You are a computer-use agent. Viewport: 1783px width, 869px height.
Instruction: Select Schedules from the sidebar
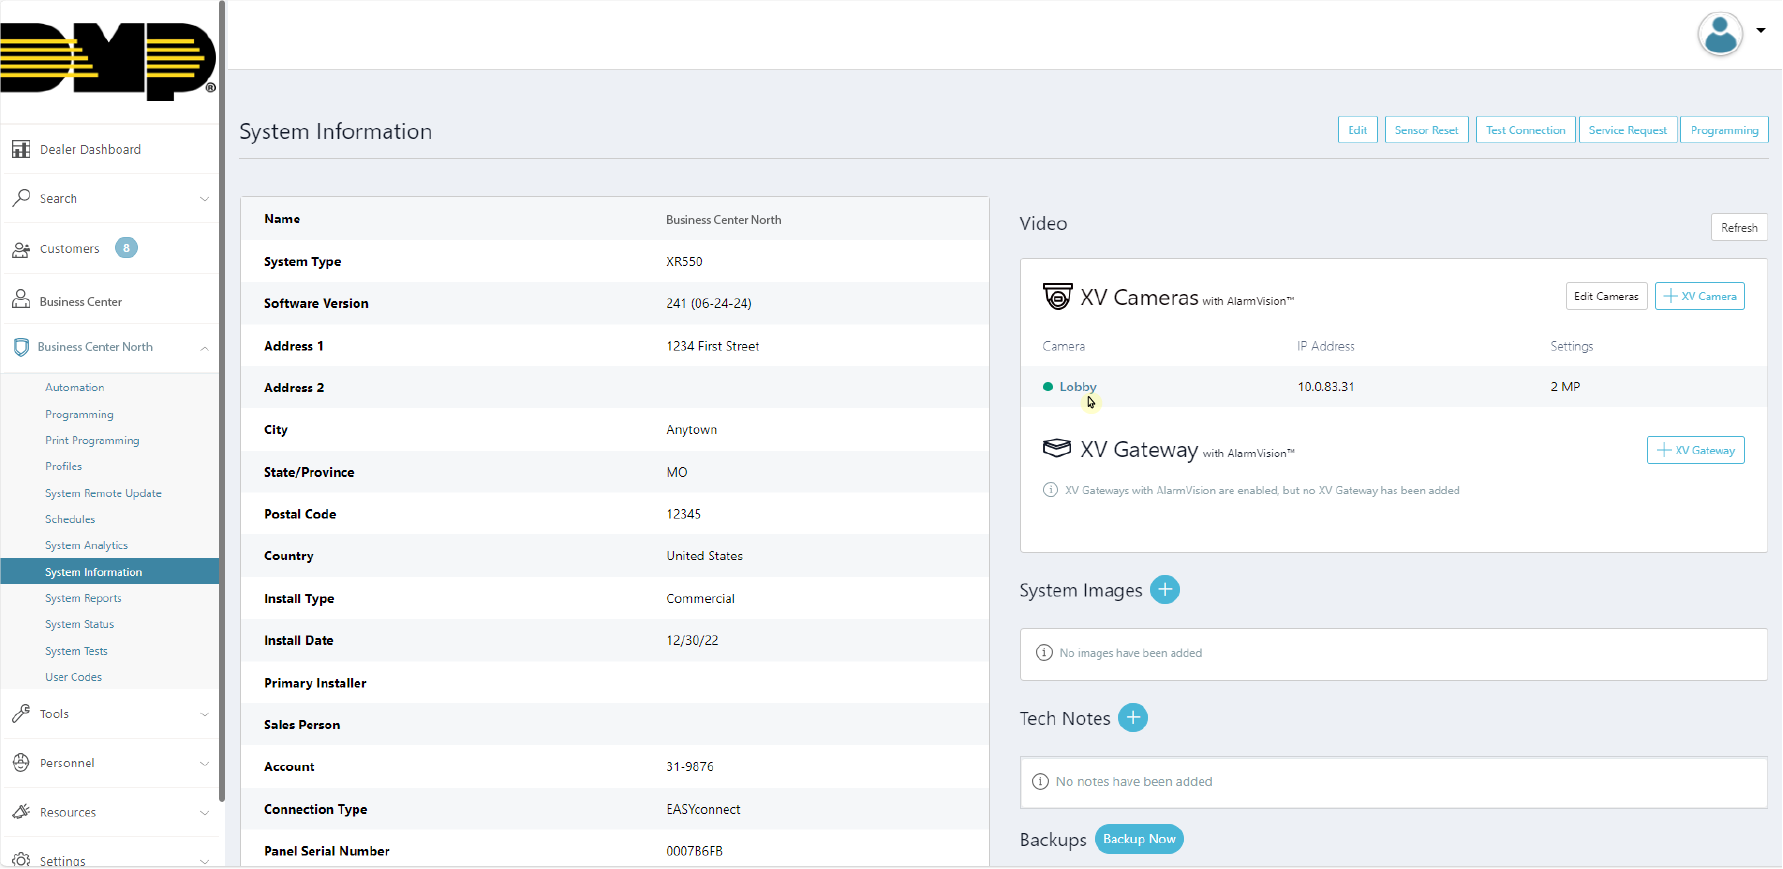point(70,519)
